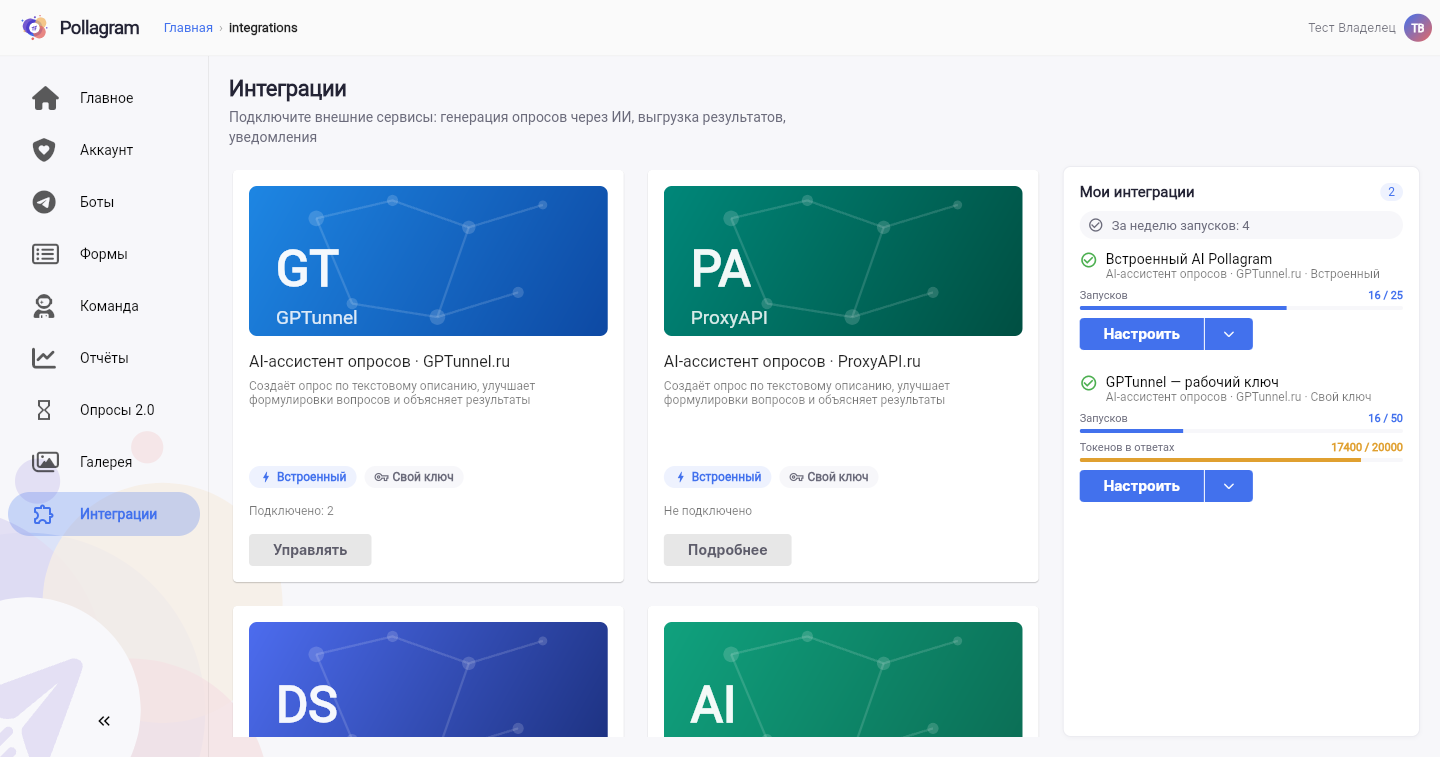The height and width of the screenshot is (757, 1440).
Task: Click the lightning icon in GPTunnel's Встроенный tag
Action: pos(266,478)
